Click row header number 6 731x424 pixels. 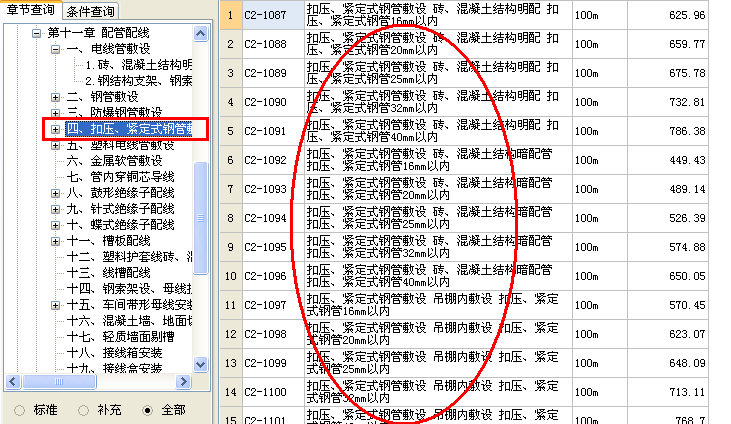coord(231,160)
